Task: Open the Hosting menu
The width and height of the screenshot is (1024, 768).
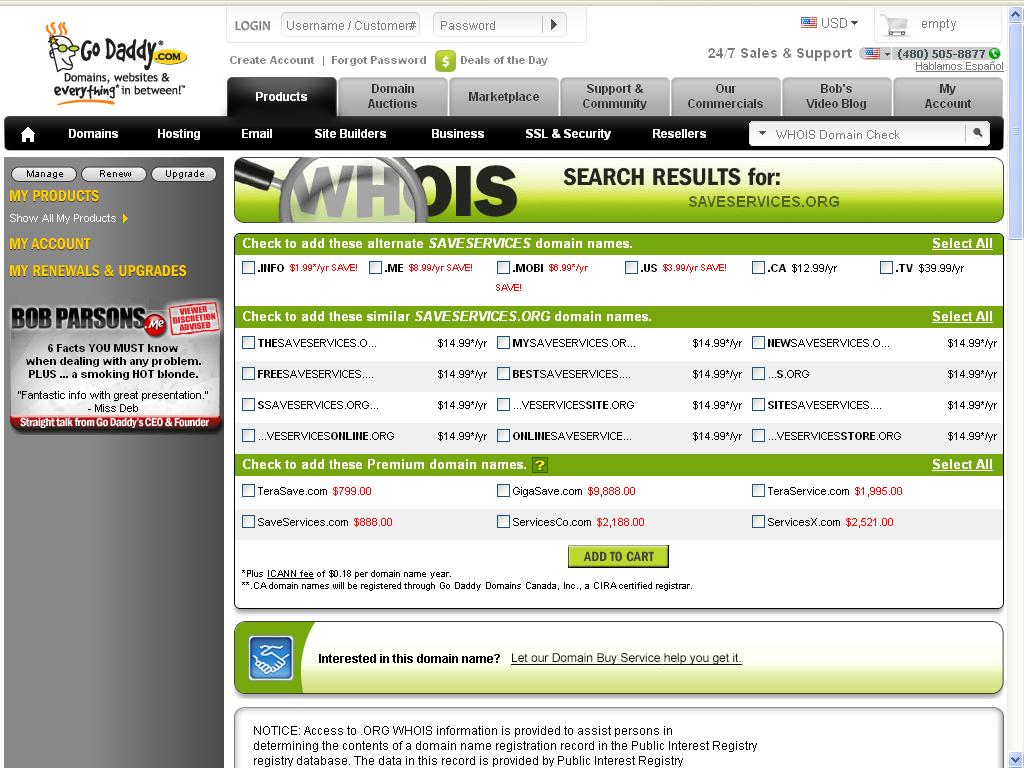Action: [179, 134]
